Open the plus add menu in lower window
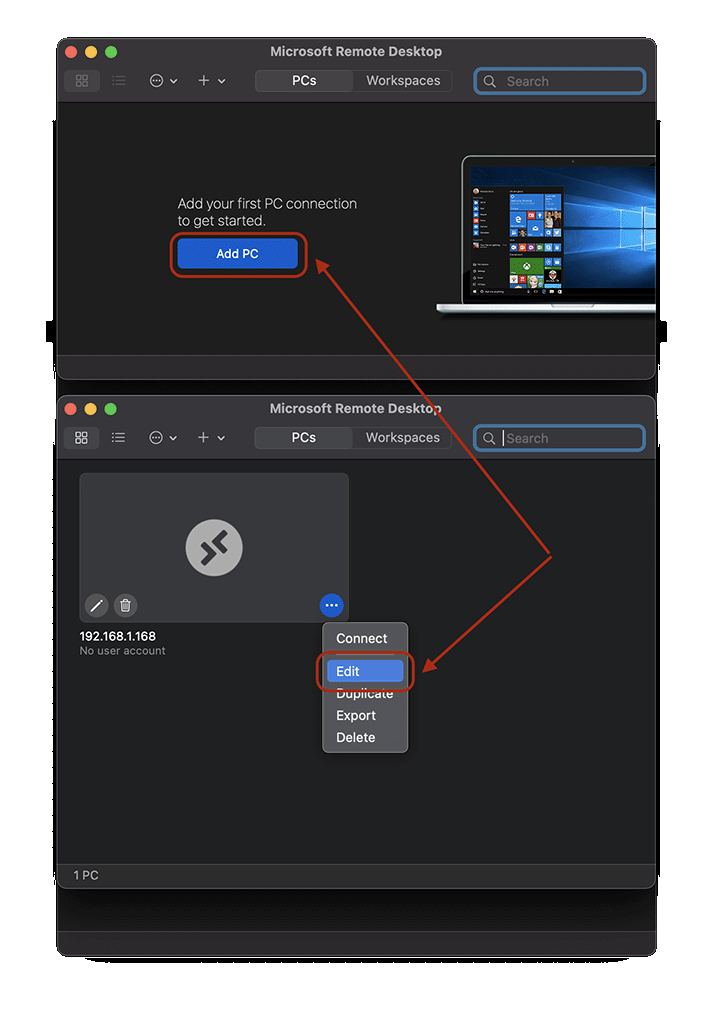The image size is (711, 1030). 210,437
